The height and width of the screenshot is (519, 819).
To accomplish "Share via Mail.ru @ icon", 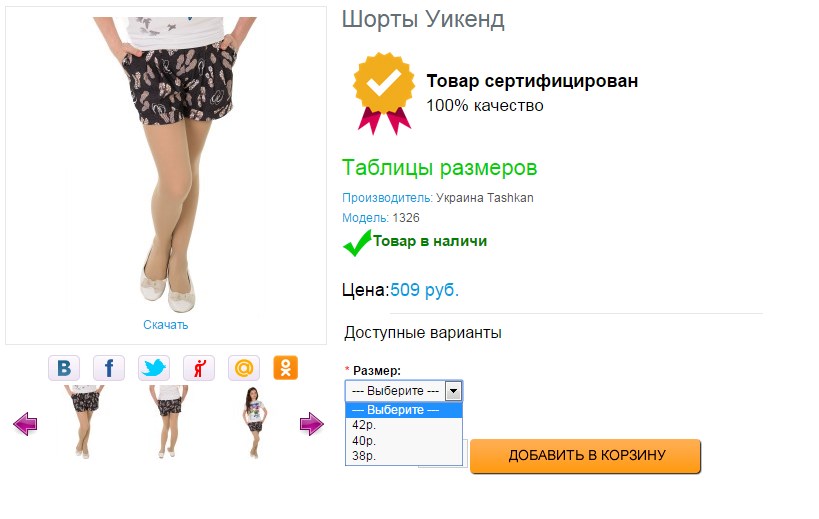I will click(x=243, y=368).
